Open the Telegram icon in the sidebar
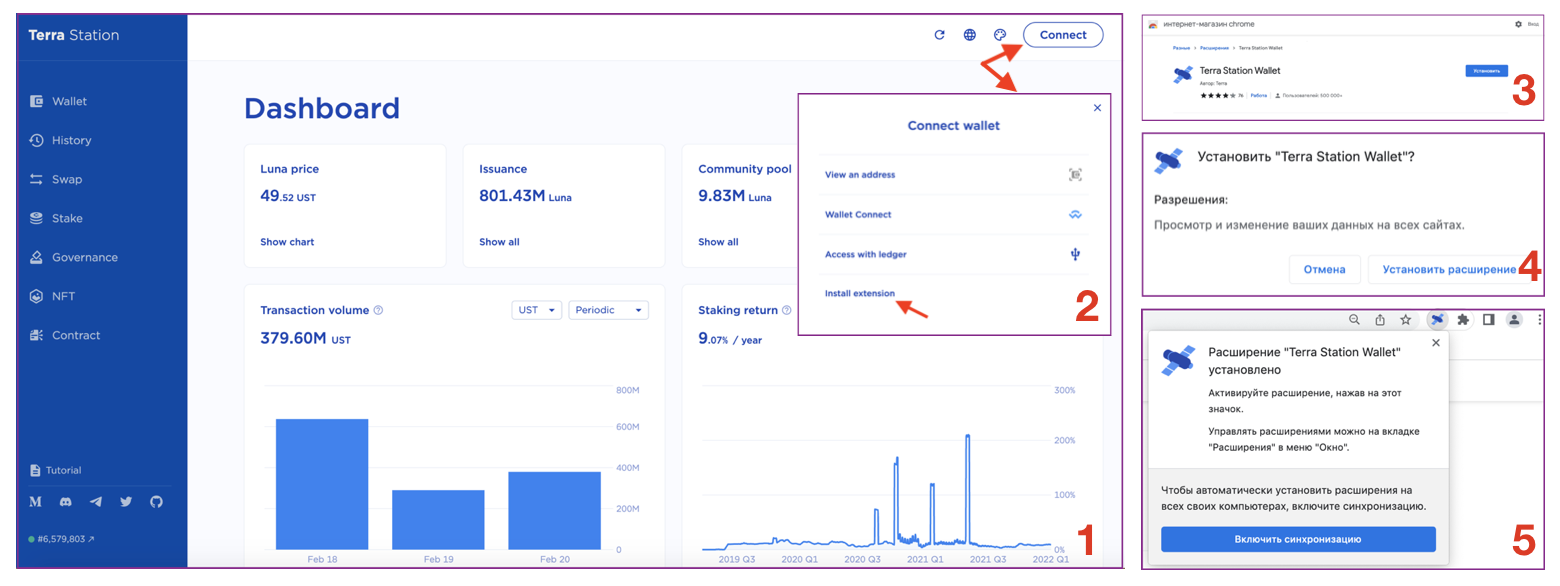Screen dimensions: 1560x586 (x=96, y=502)
